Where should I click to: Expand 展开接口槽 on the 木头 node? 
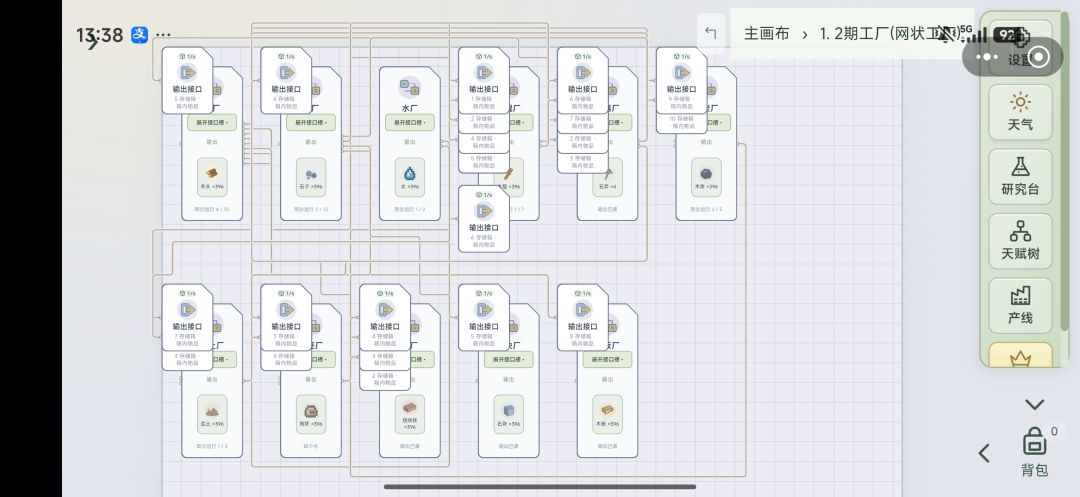point(212,123)
